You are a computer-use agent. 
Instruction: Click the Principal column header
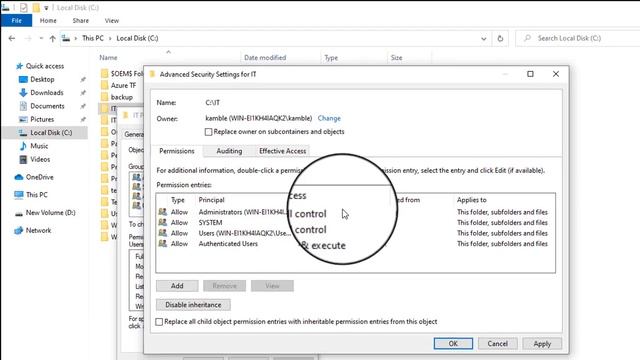(211, 200)
